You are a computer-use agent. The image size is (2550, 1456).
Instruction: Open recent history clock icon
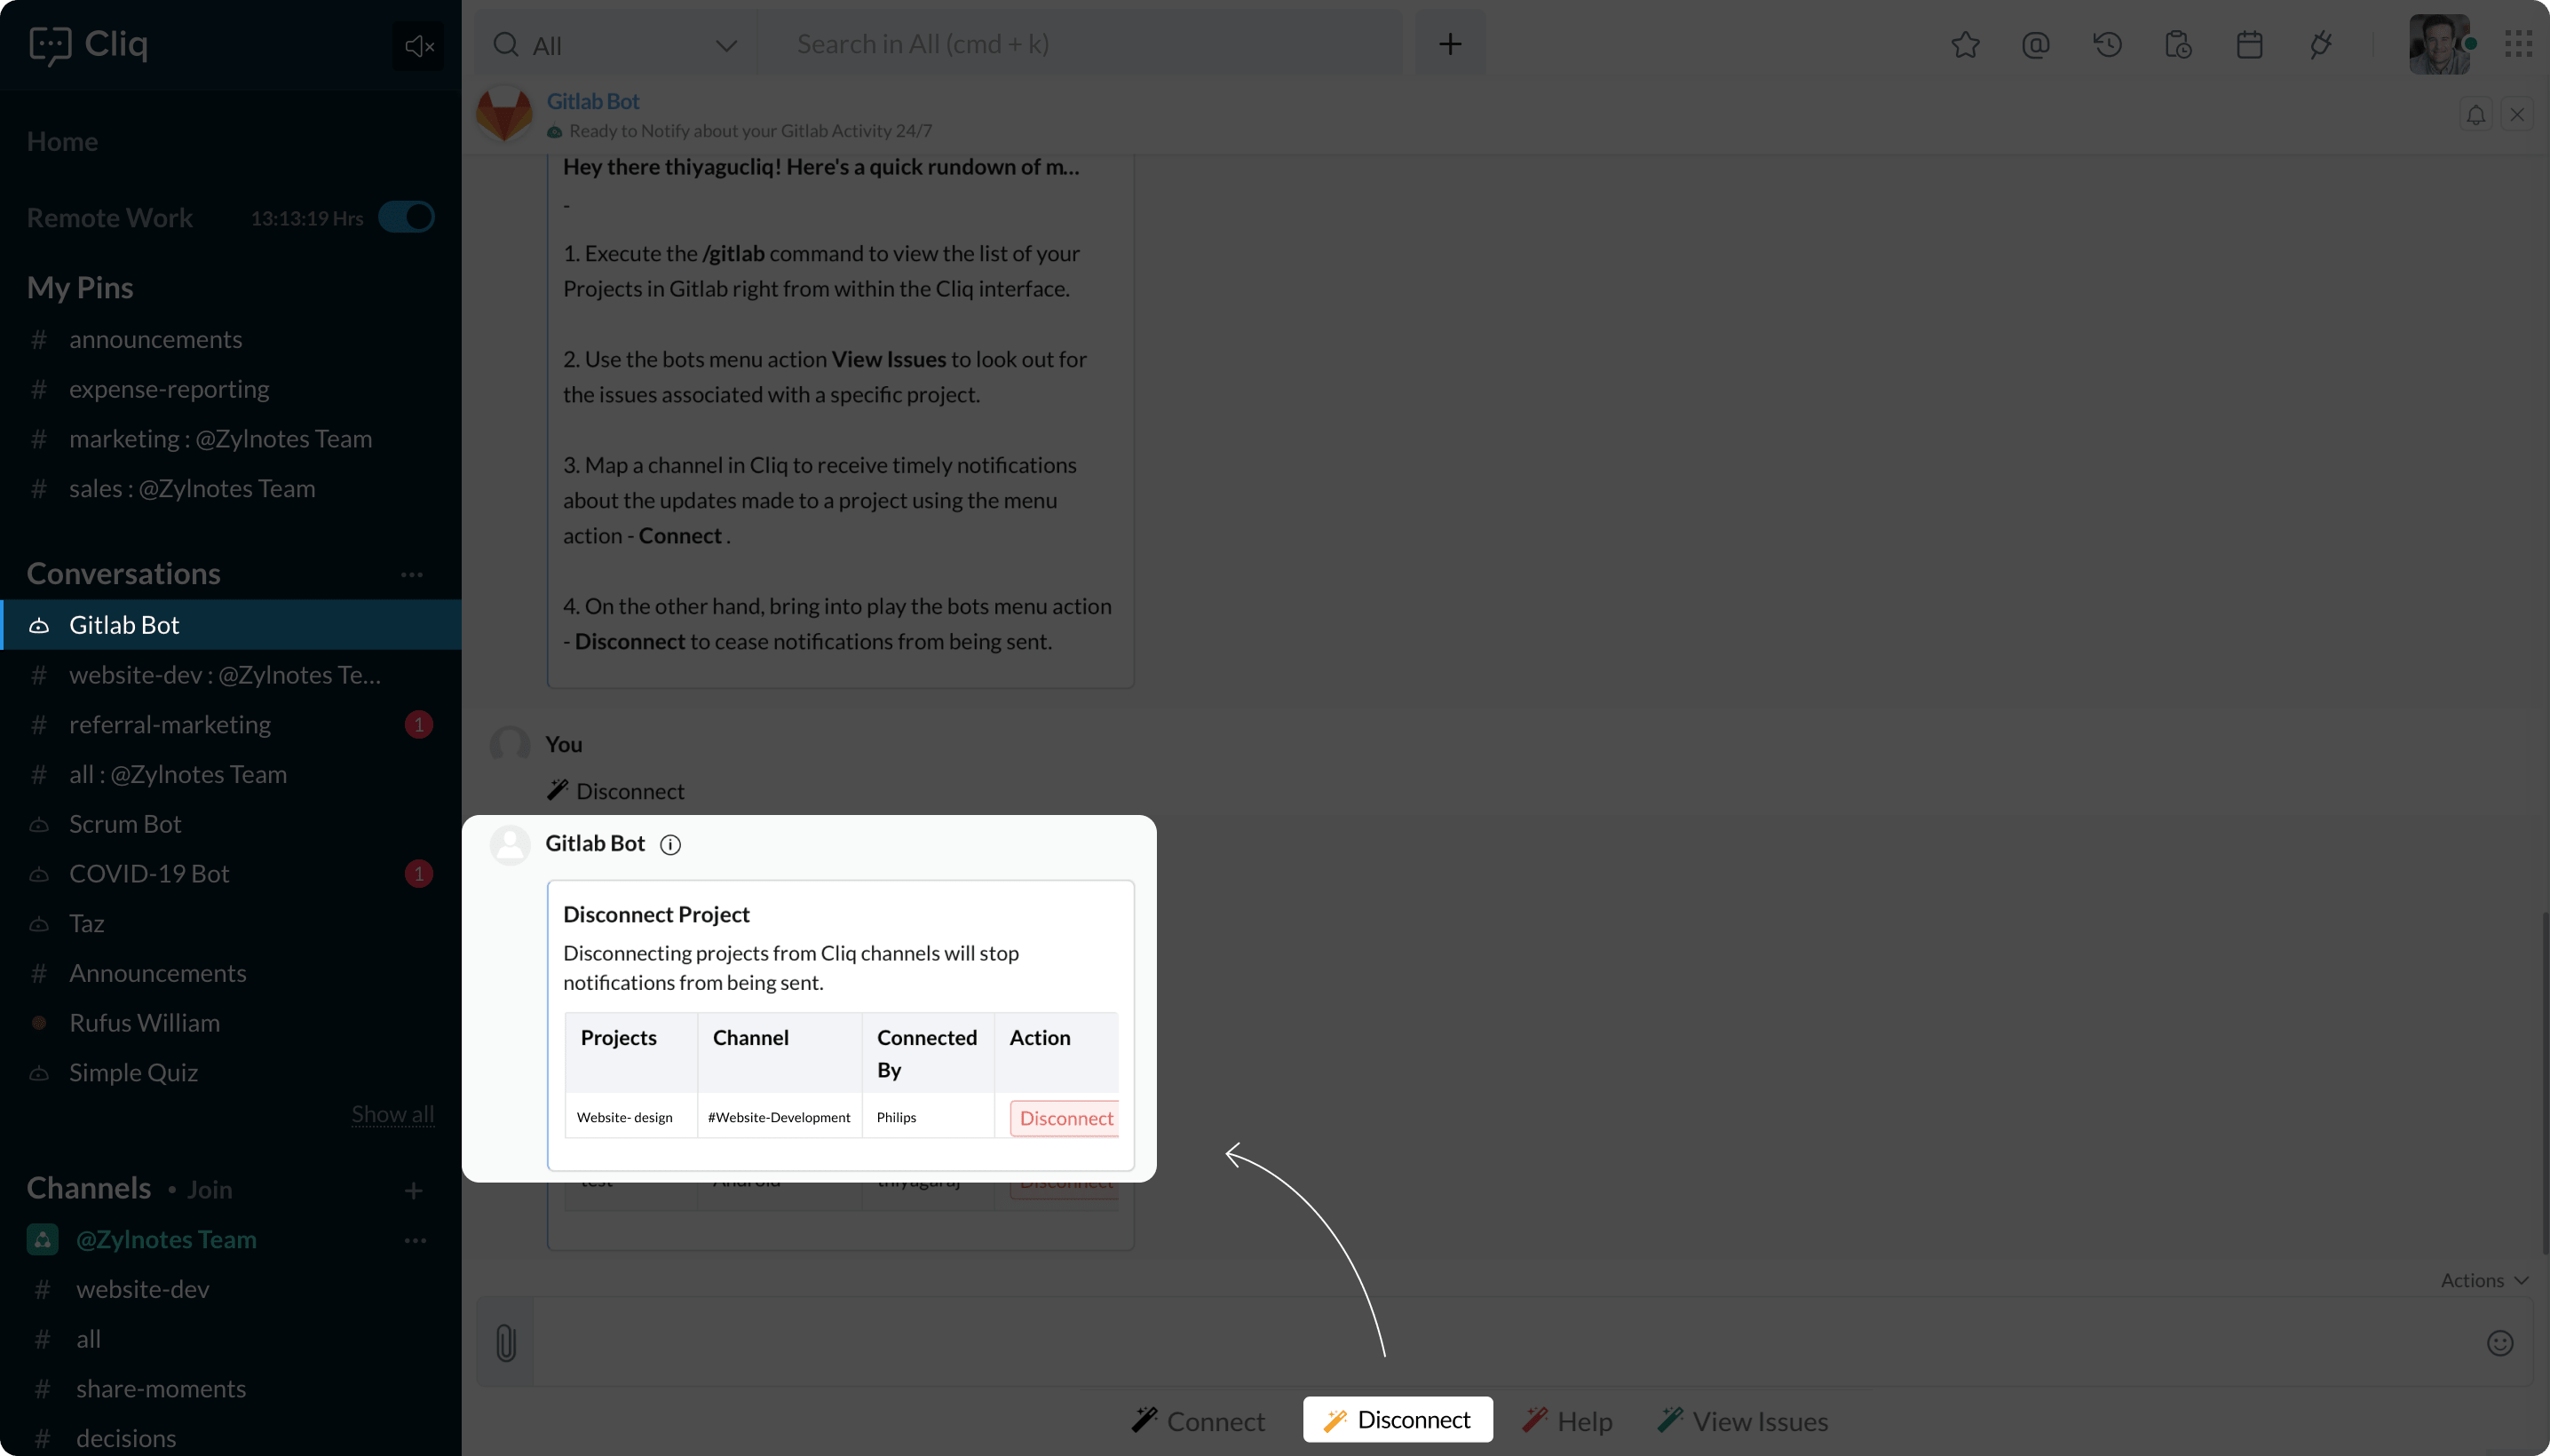2107,45
